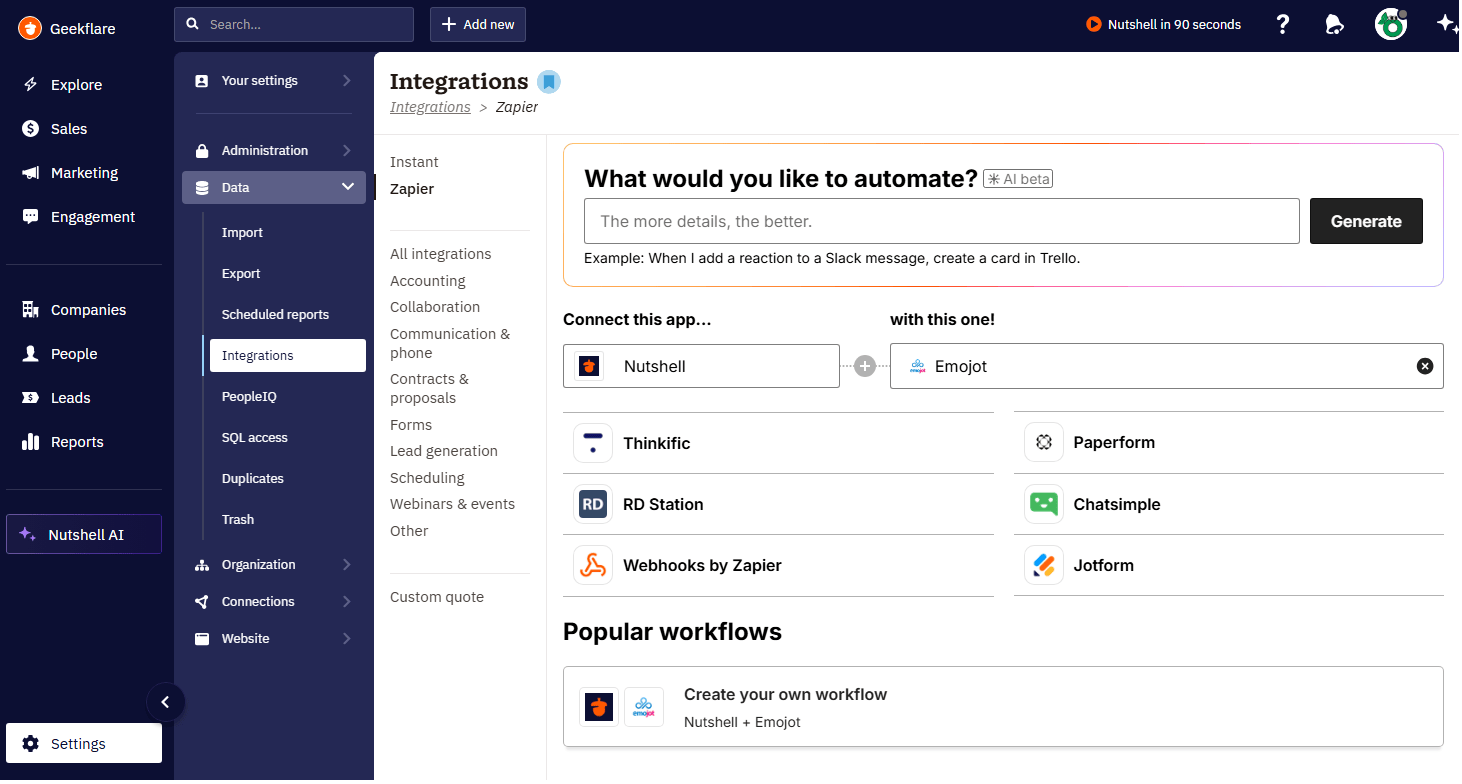Open the Duplicates page
Viewport: 1462px width, 784px height.
pyautogui.click(x=253, y=478)
